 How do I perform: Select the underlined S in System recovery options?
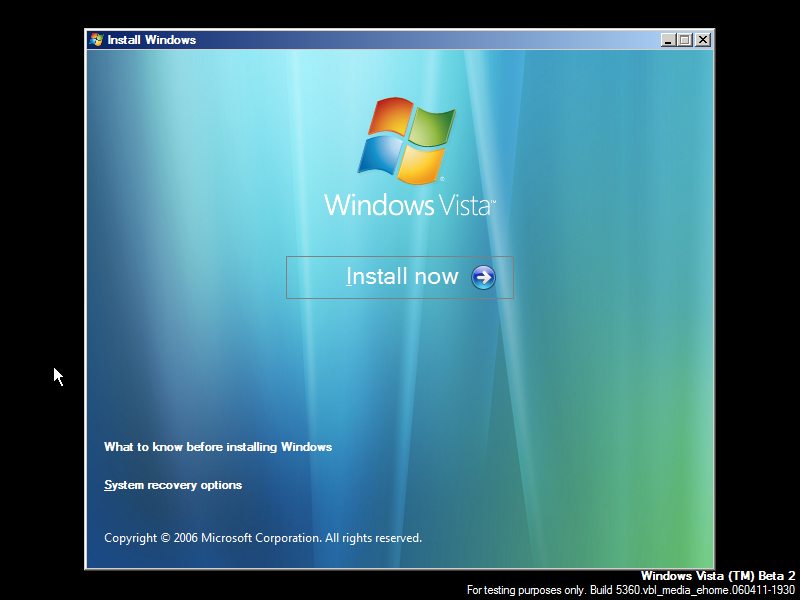(x=107, y=485)
